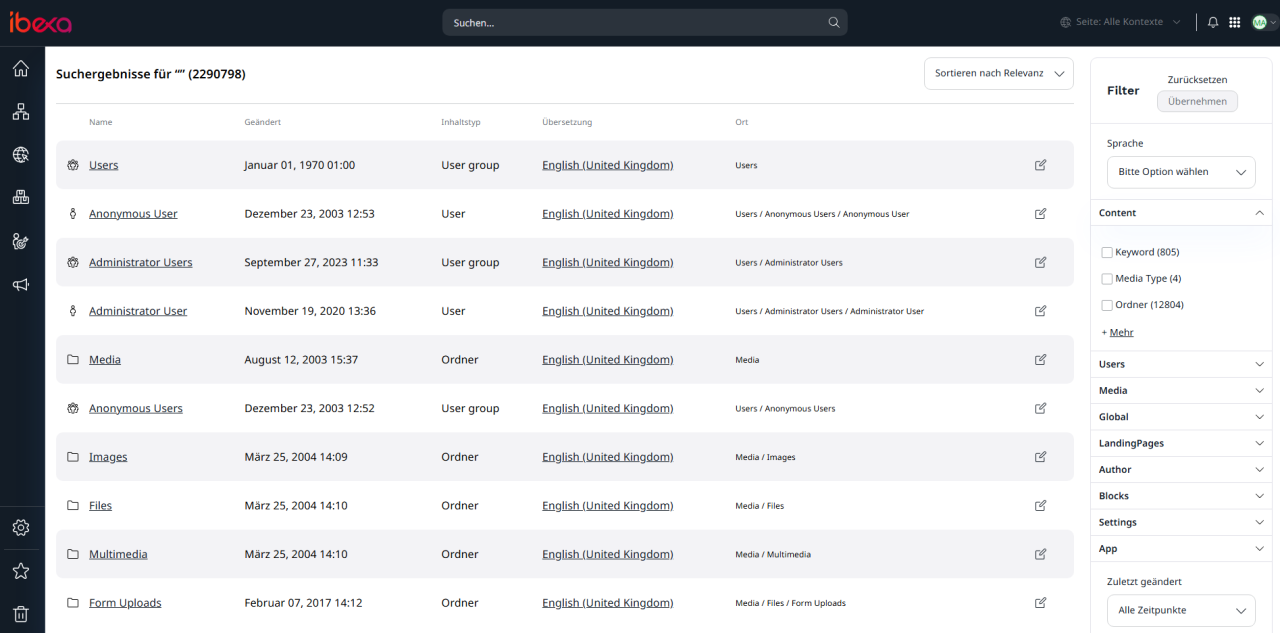Open the megaphone marketing icon in sidebar
Viewport: 1280px width, 633px height.
[21, 285]
